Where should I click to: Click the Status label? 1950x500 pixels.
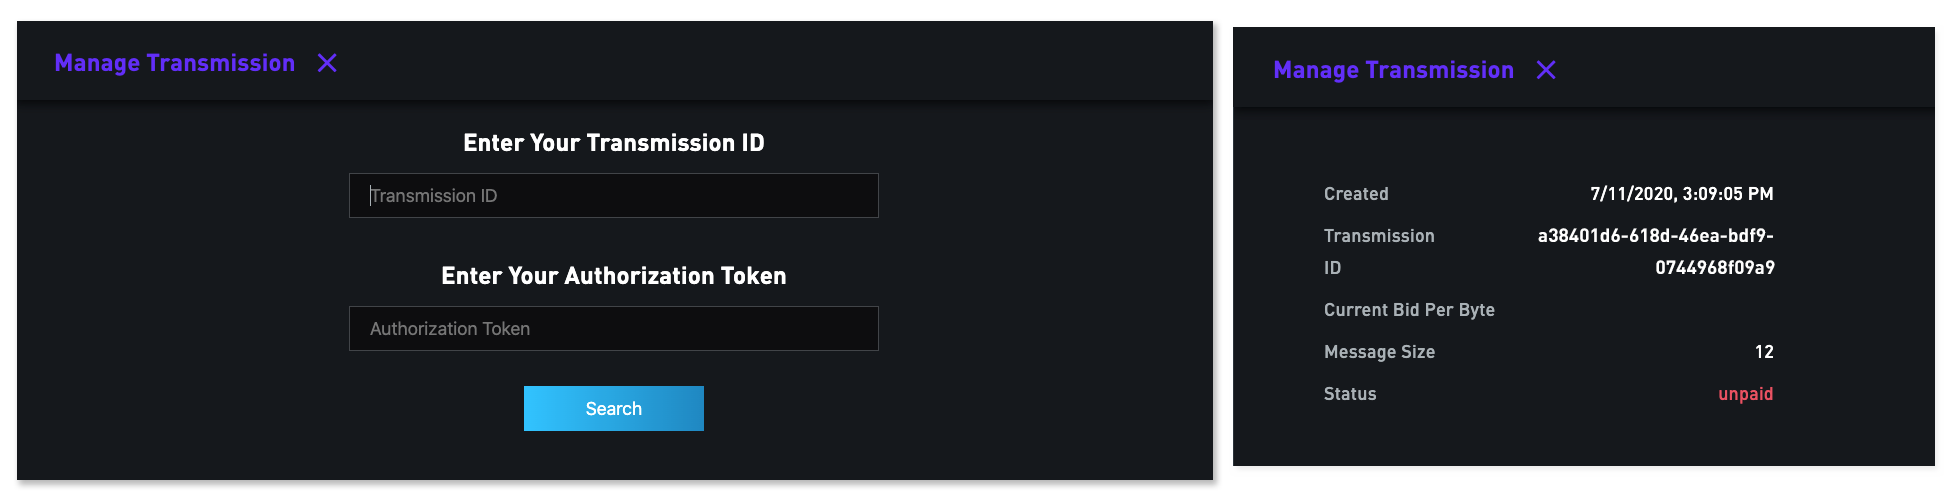point(1350,394)
